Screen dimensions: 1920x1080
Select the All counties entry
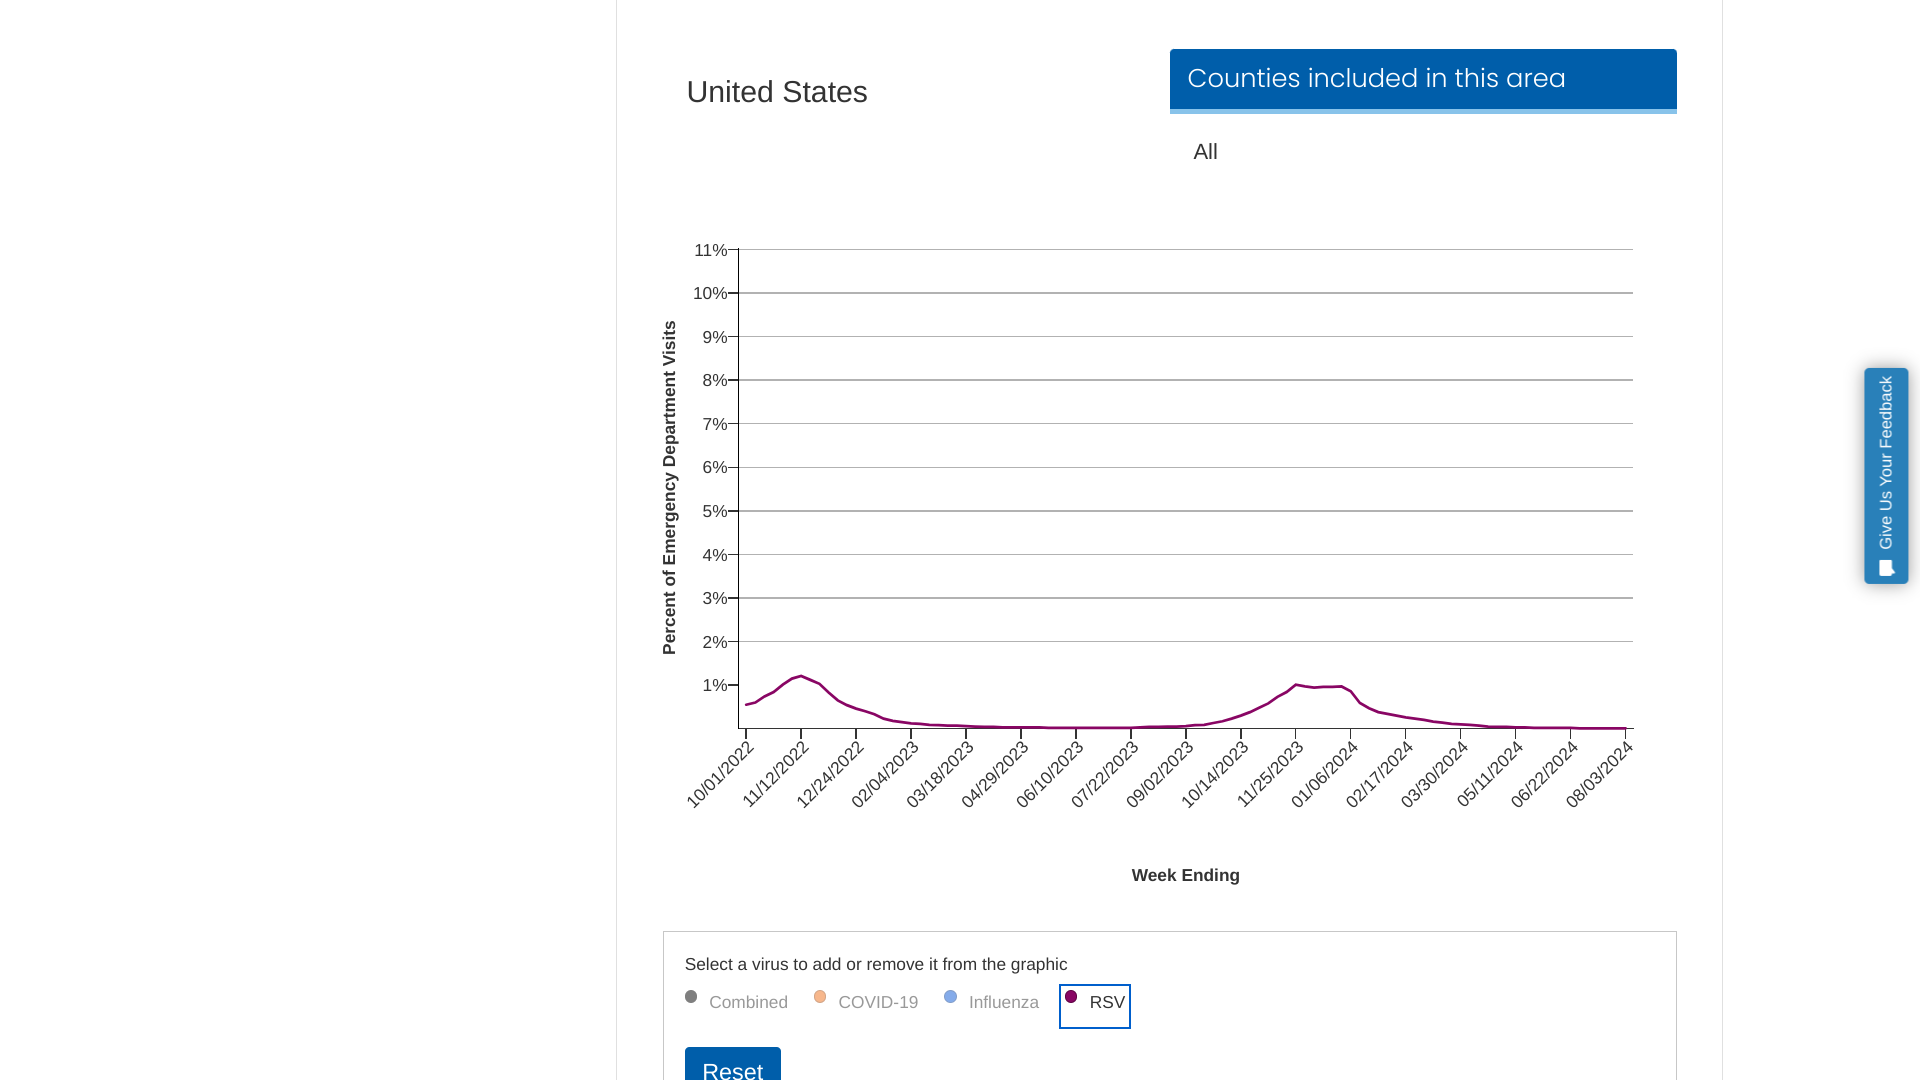(1205, 152)
